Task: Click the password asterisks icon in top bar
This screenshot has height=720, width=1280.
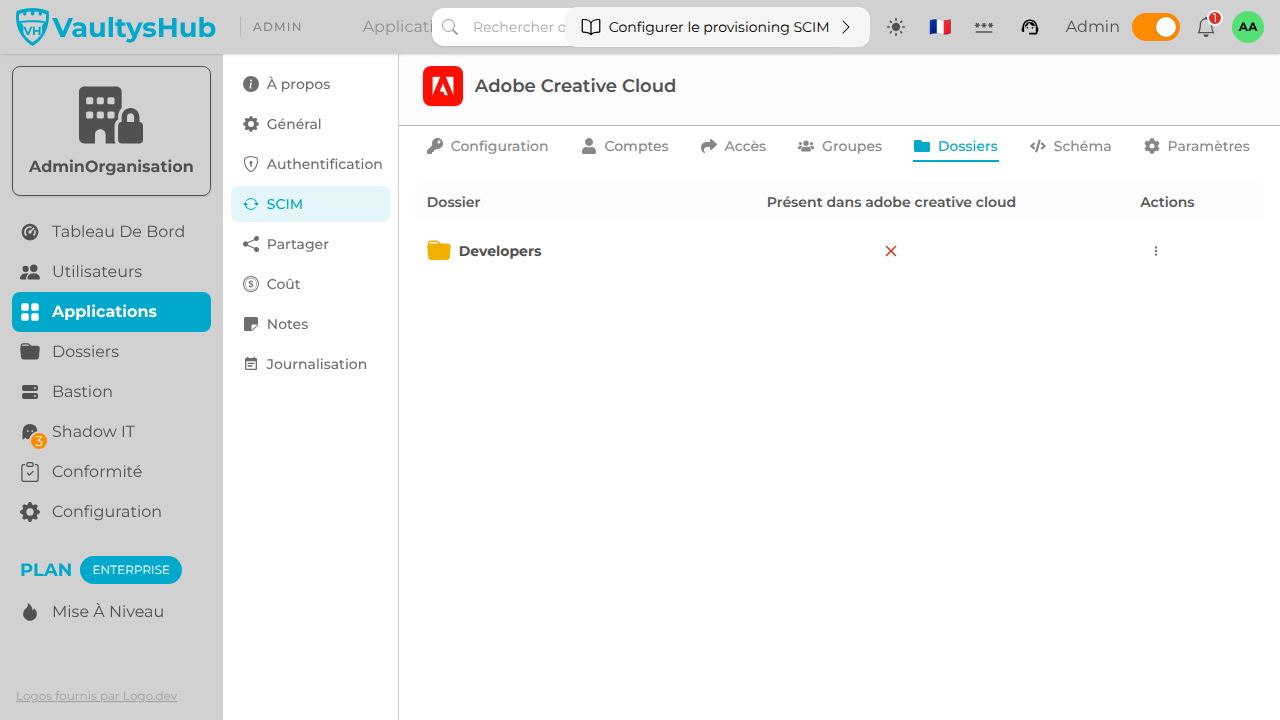Action: pyautogui.click(x=984, y=27)
